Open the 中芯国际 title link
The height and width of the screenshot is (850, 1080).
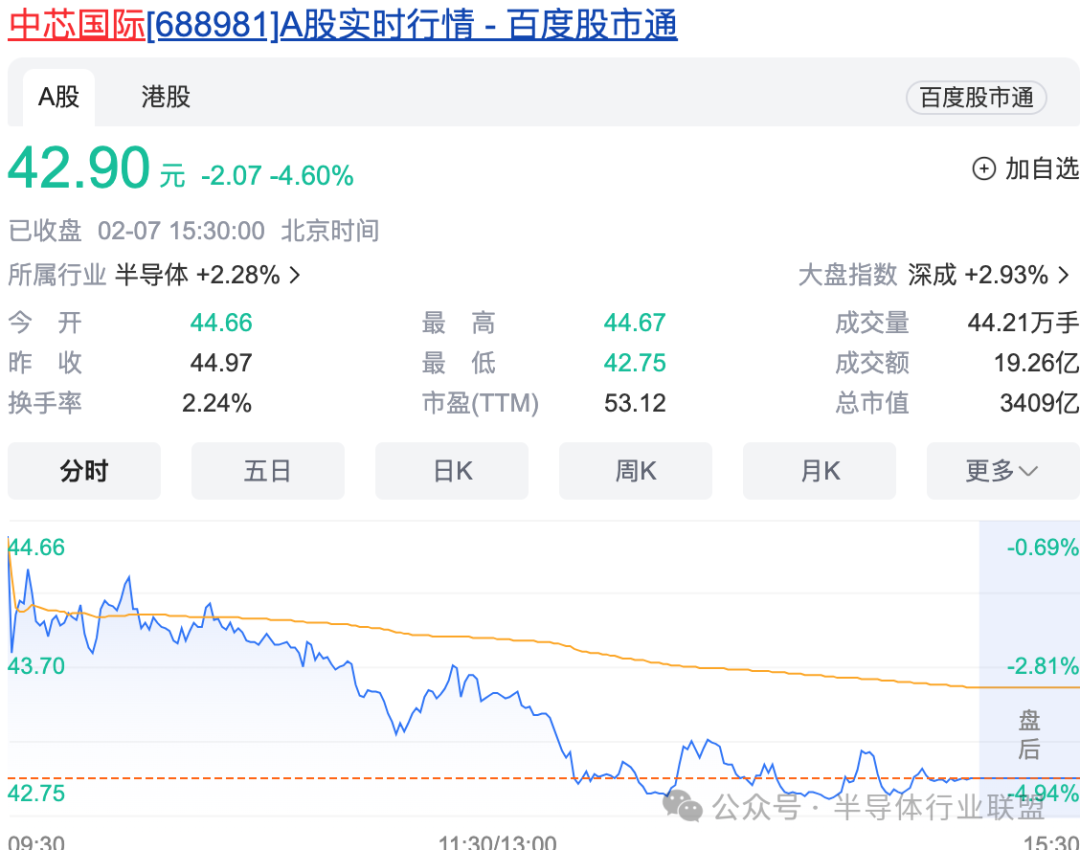pos(76,24)
